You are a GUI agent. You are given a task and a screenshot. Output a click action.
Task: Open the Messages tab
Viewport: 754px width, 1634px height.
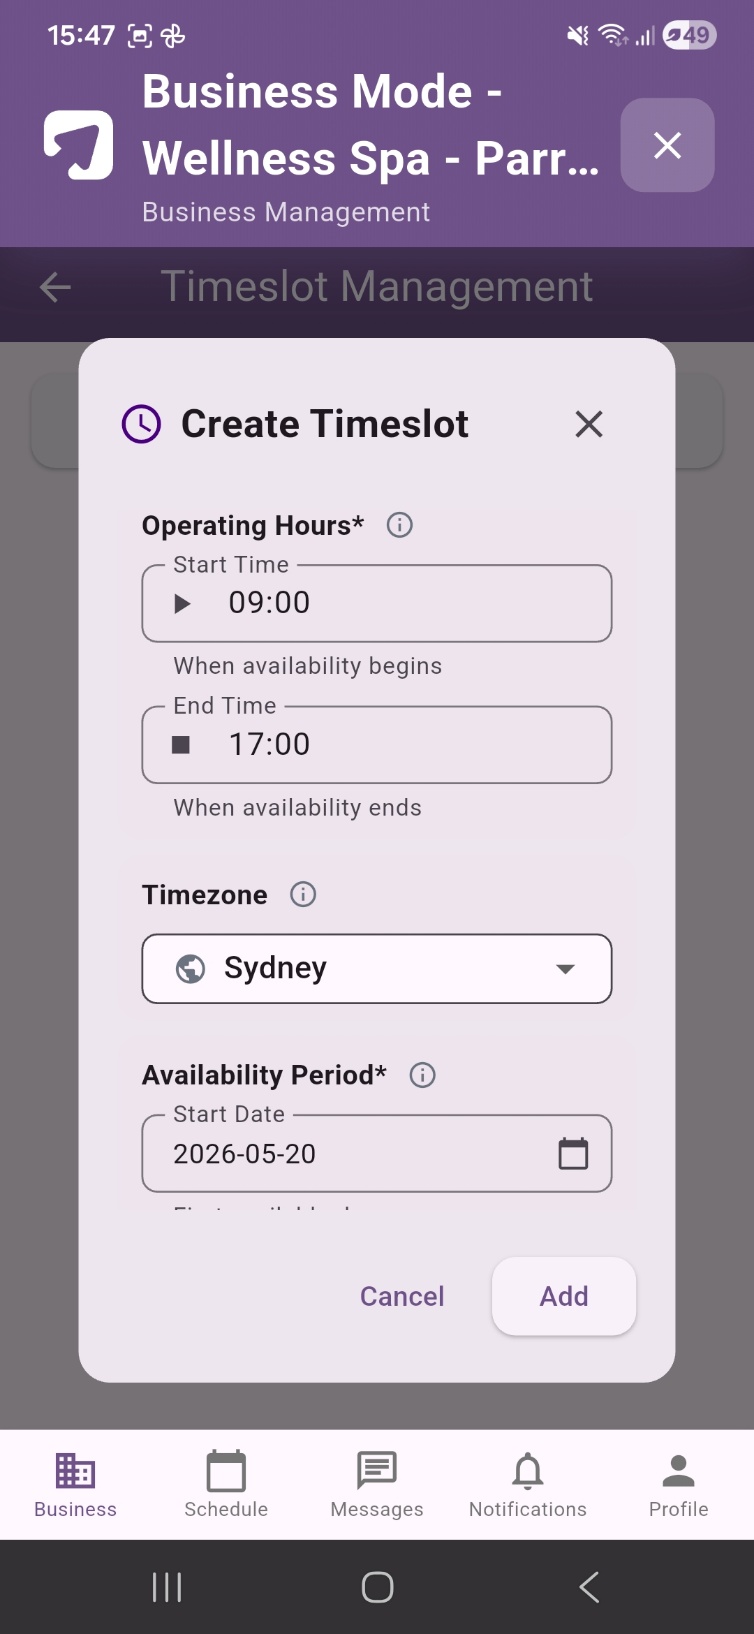(x=377, y=1484)
